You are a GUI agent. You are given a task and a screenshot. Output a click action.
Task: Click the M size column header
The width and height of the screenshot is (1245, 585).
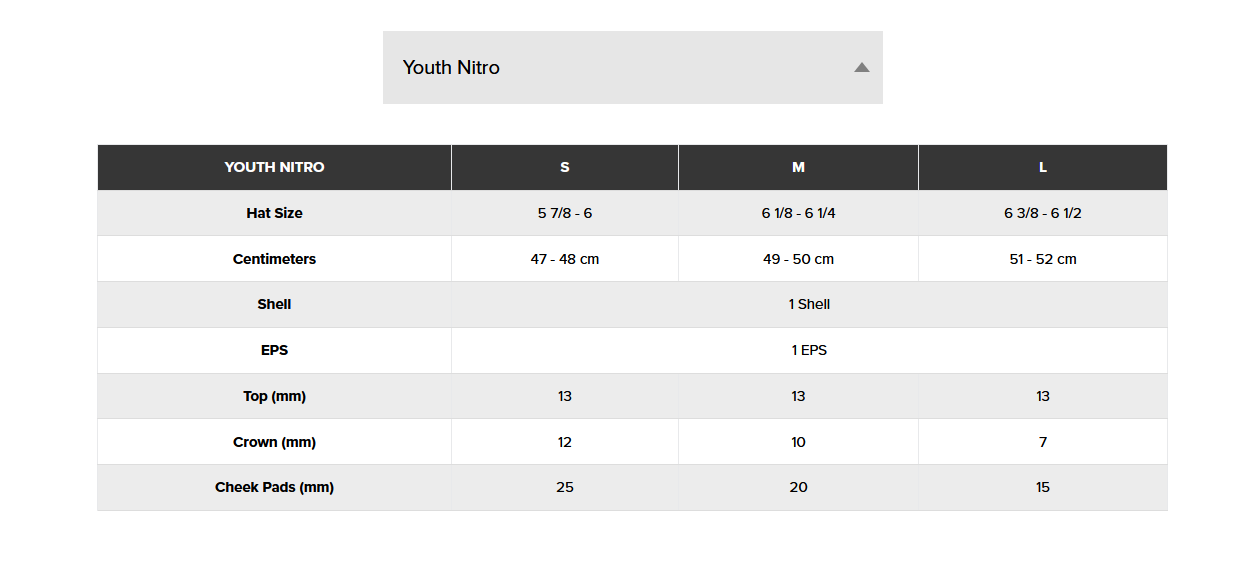point(798,167)
